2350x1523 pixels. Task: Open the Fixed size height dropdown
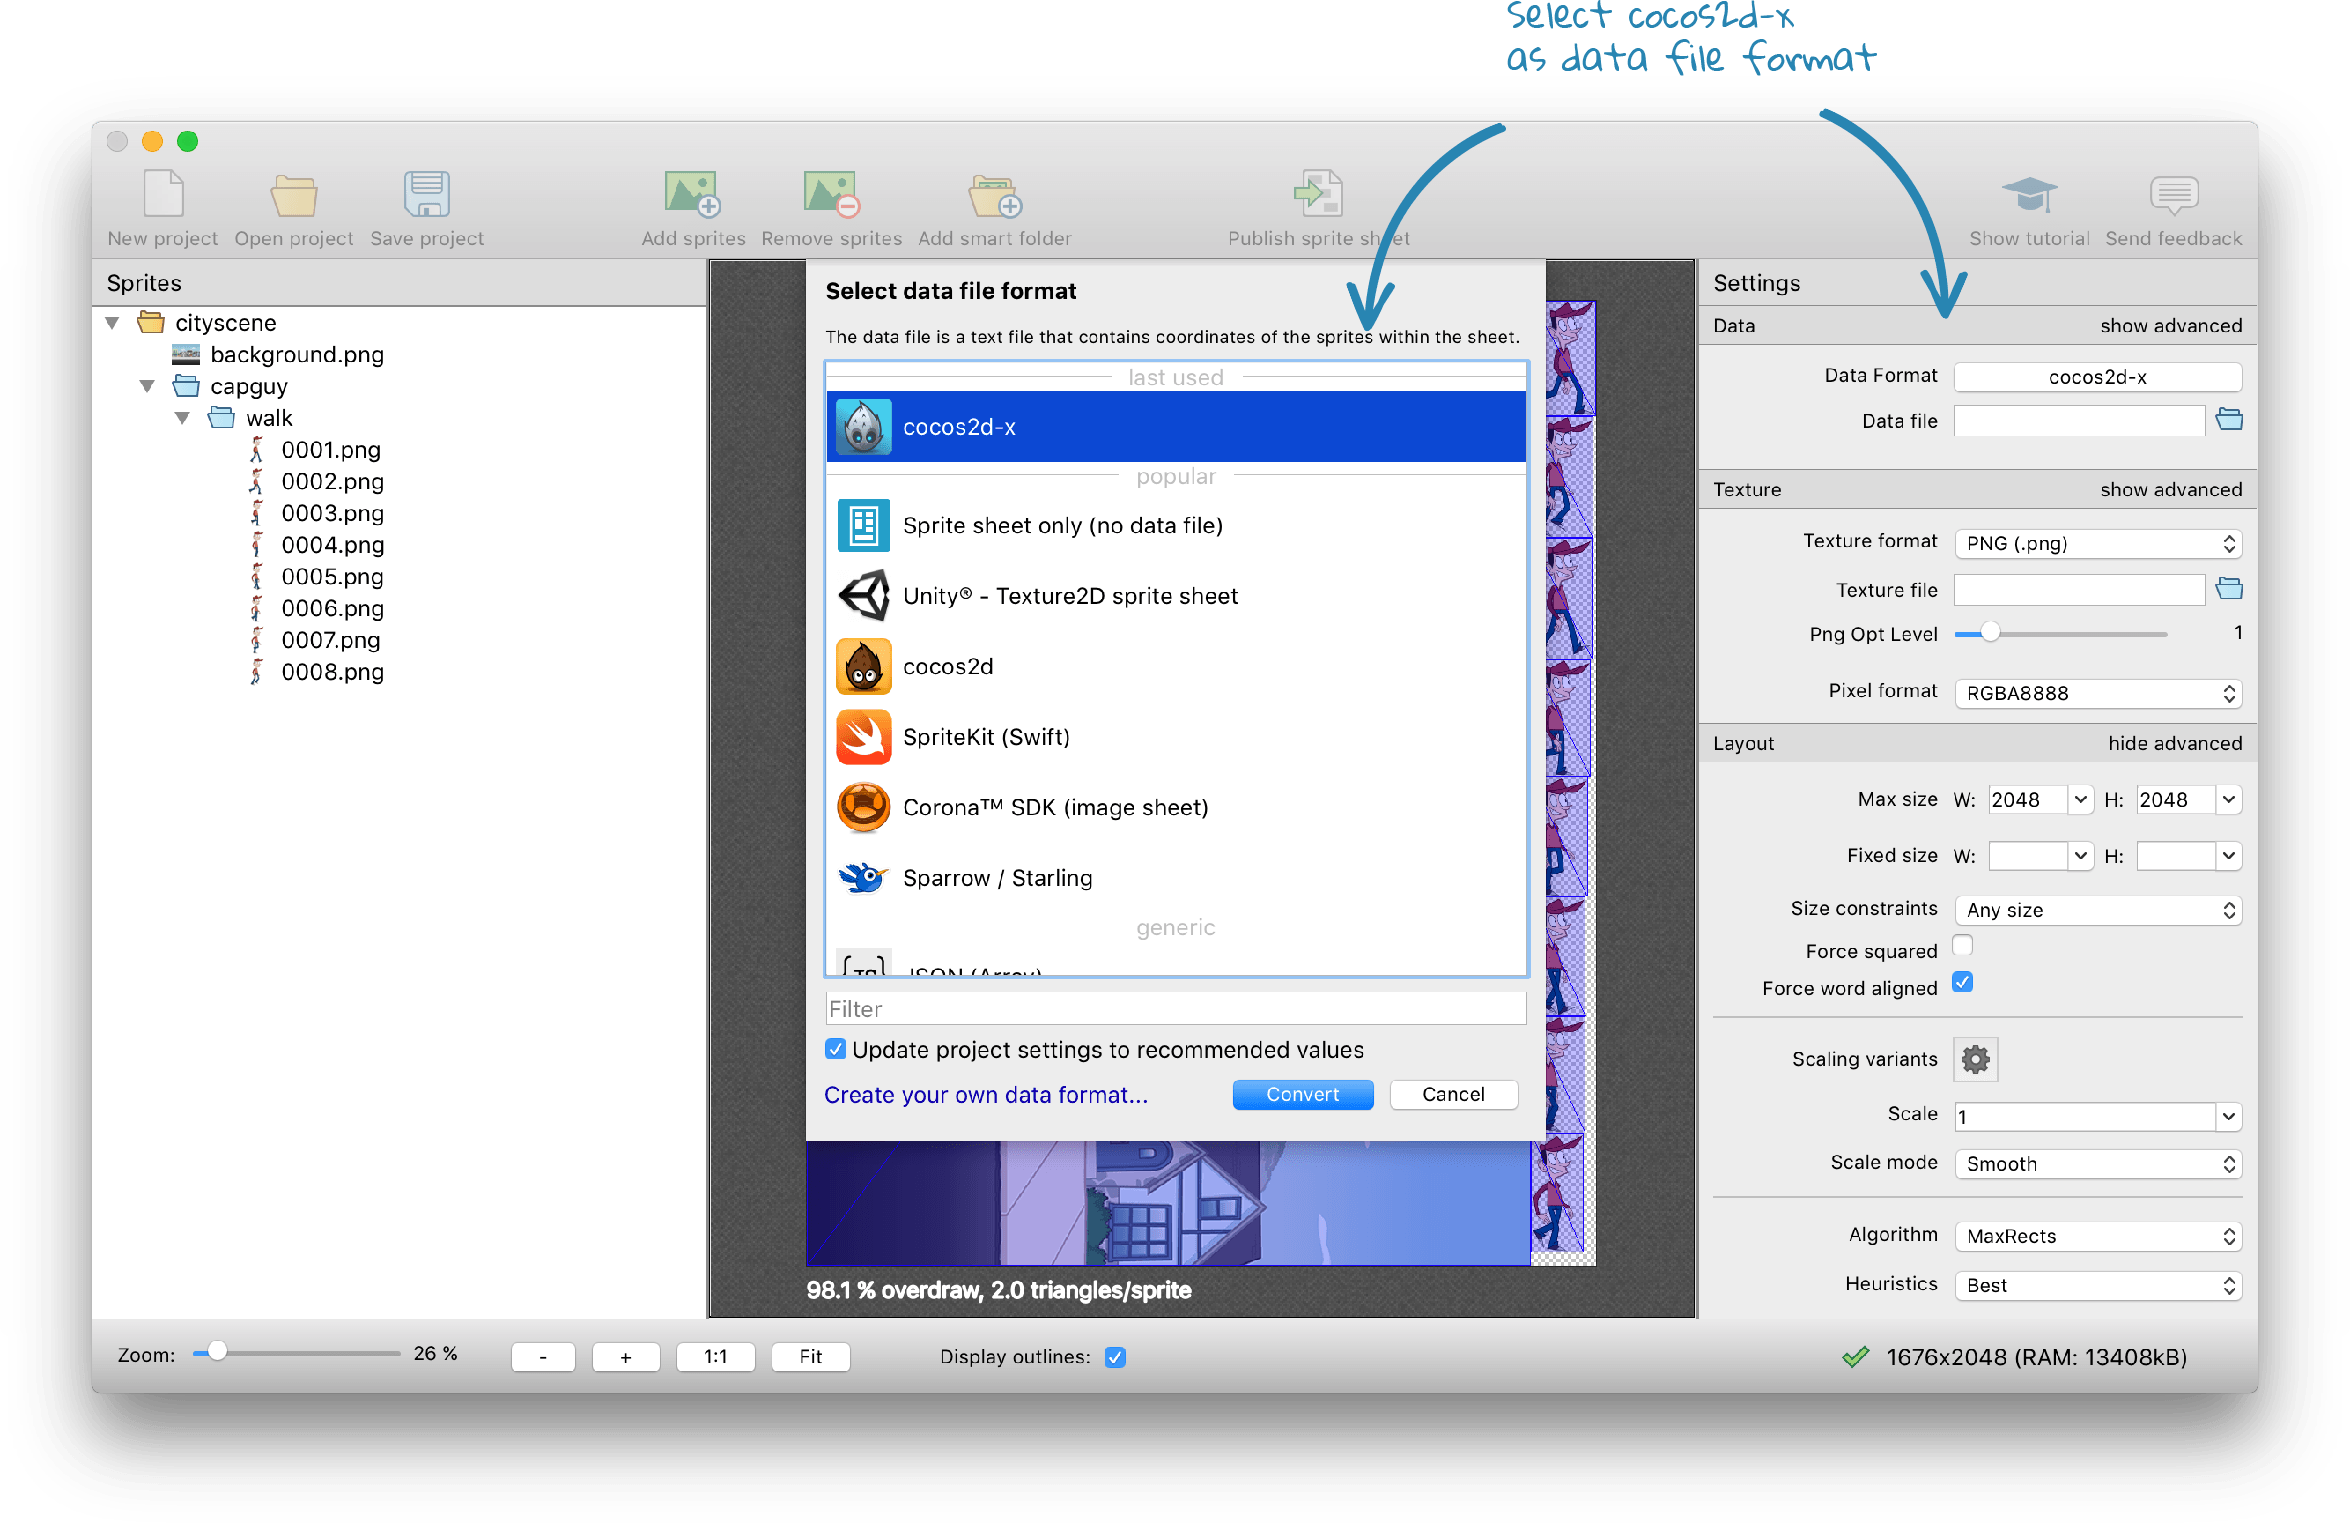click(x=2229, y=855)
